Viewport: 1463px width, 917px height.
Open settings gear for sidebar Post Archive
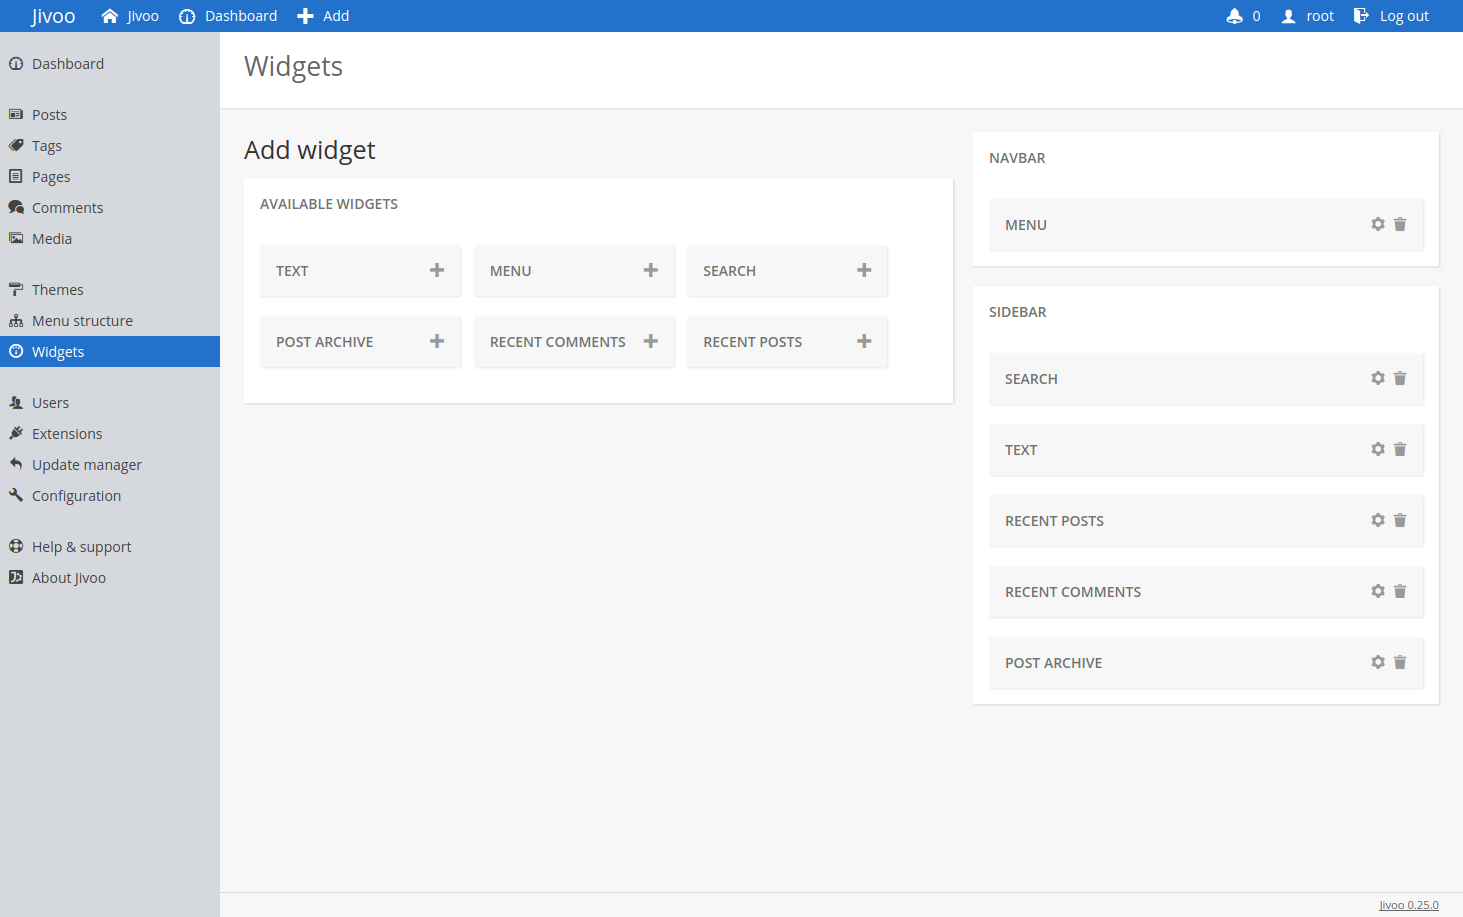point(1378,662)
